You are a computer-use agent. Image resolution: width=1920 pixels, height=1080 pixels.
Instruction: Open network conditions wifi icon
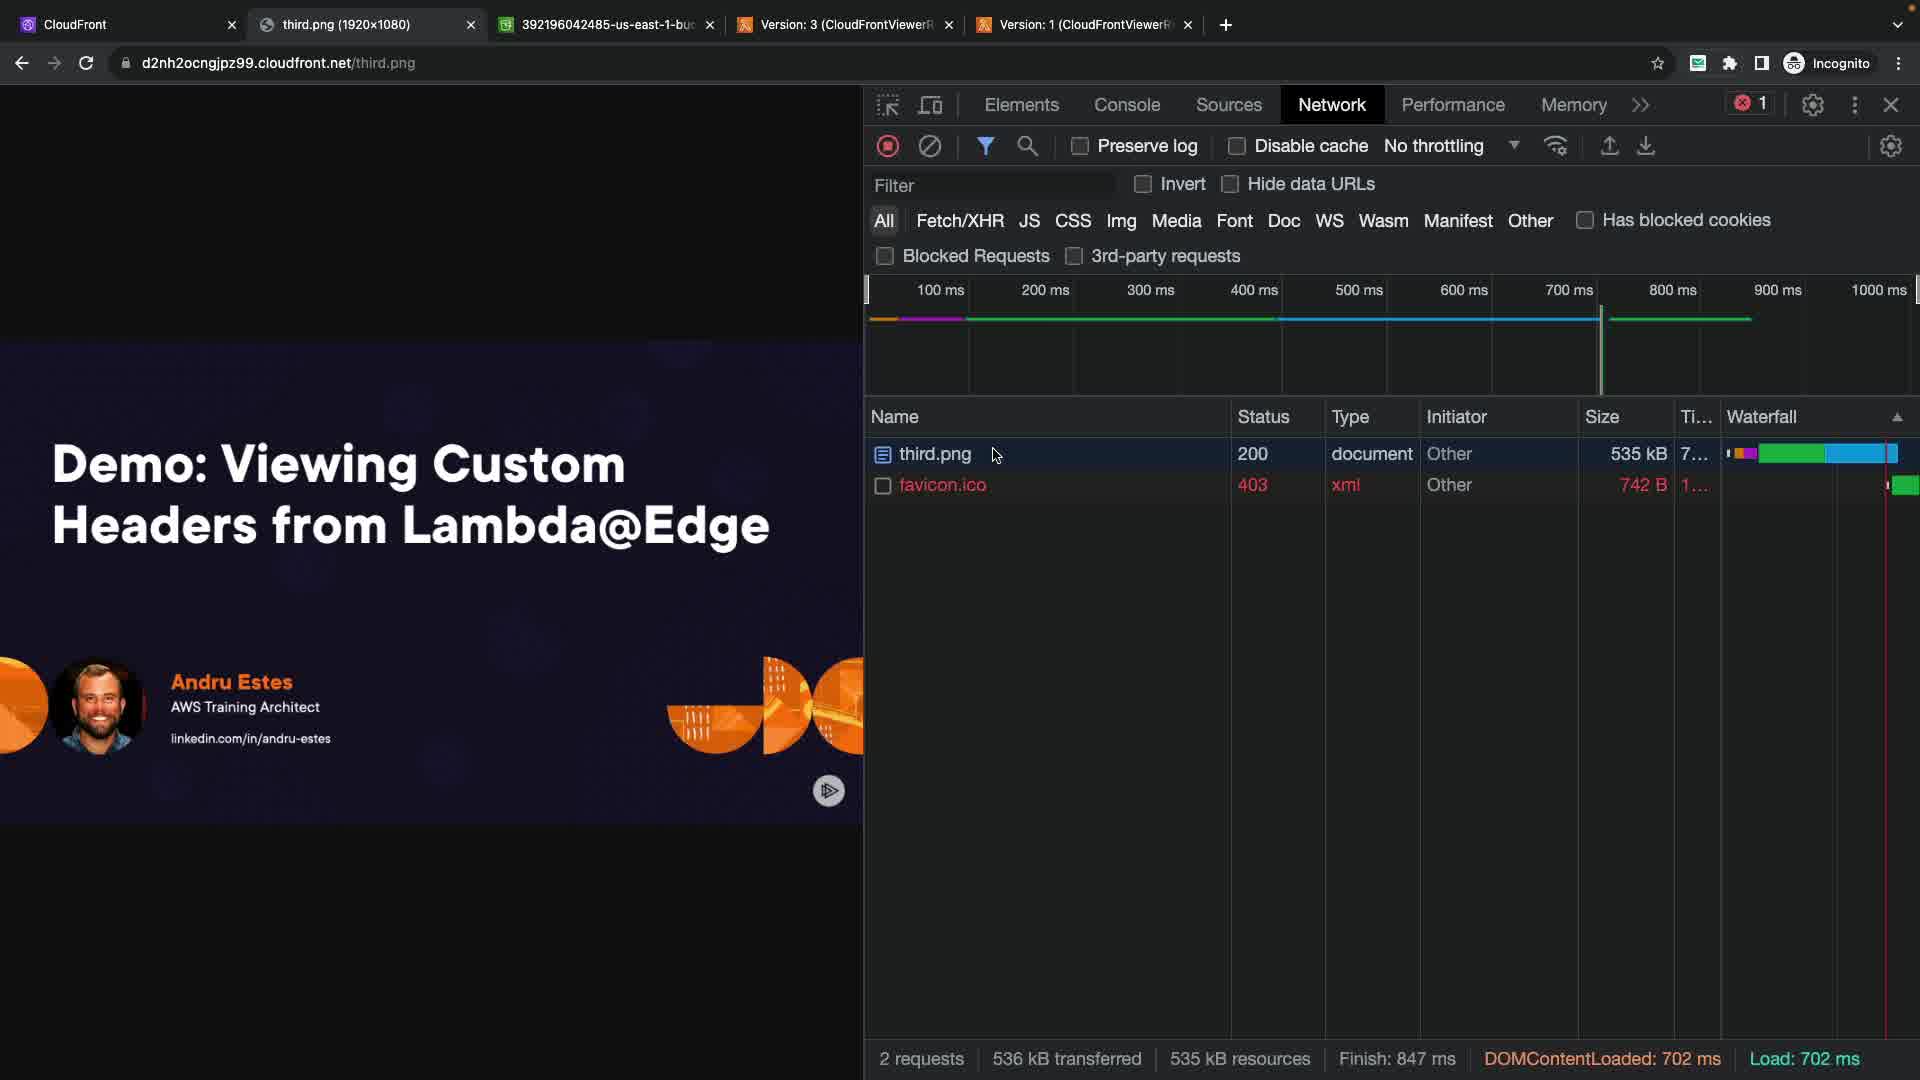click(x=1555, y=146)
